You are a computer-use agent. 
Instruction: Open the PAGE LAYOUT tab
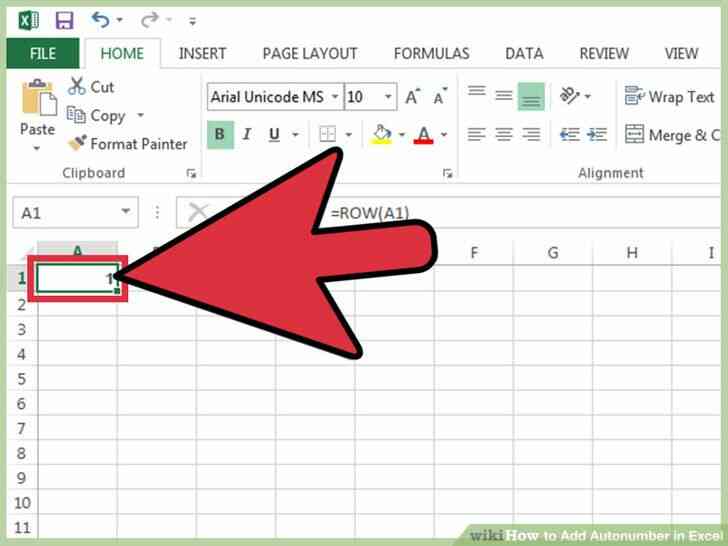click(310, 53)
